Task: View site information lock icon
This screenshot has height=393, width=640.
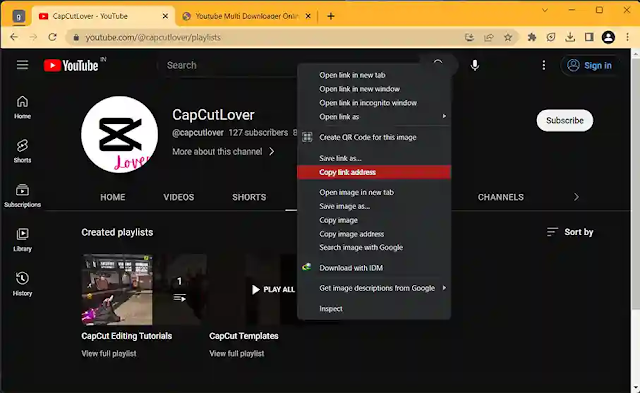Action: point(76,38)
